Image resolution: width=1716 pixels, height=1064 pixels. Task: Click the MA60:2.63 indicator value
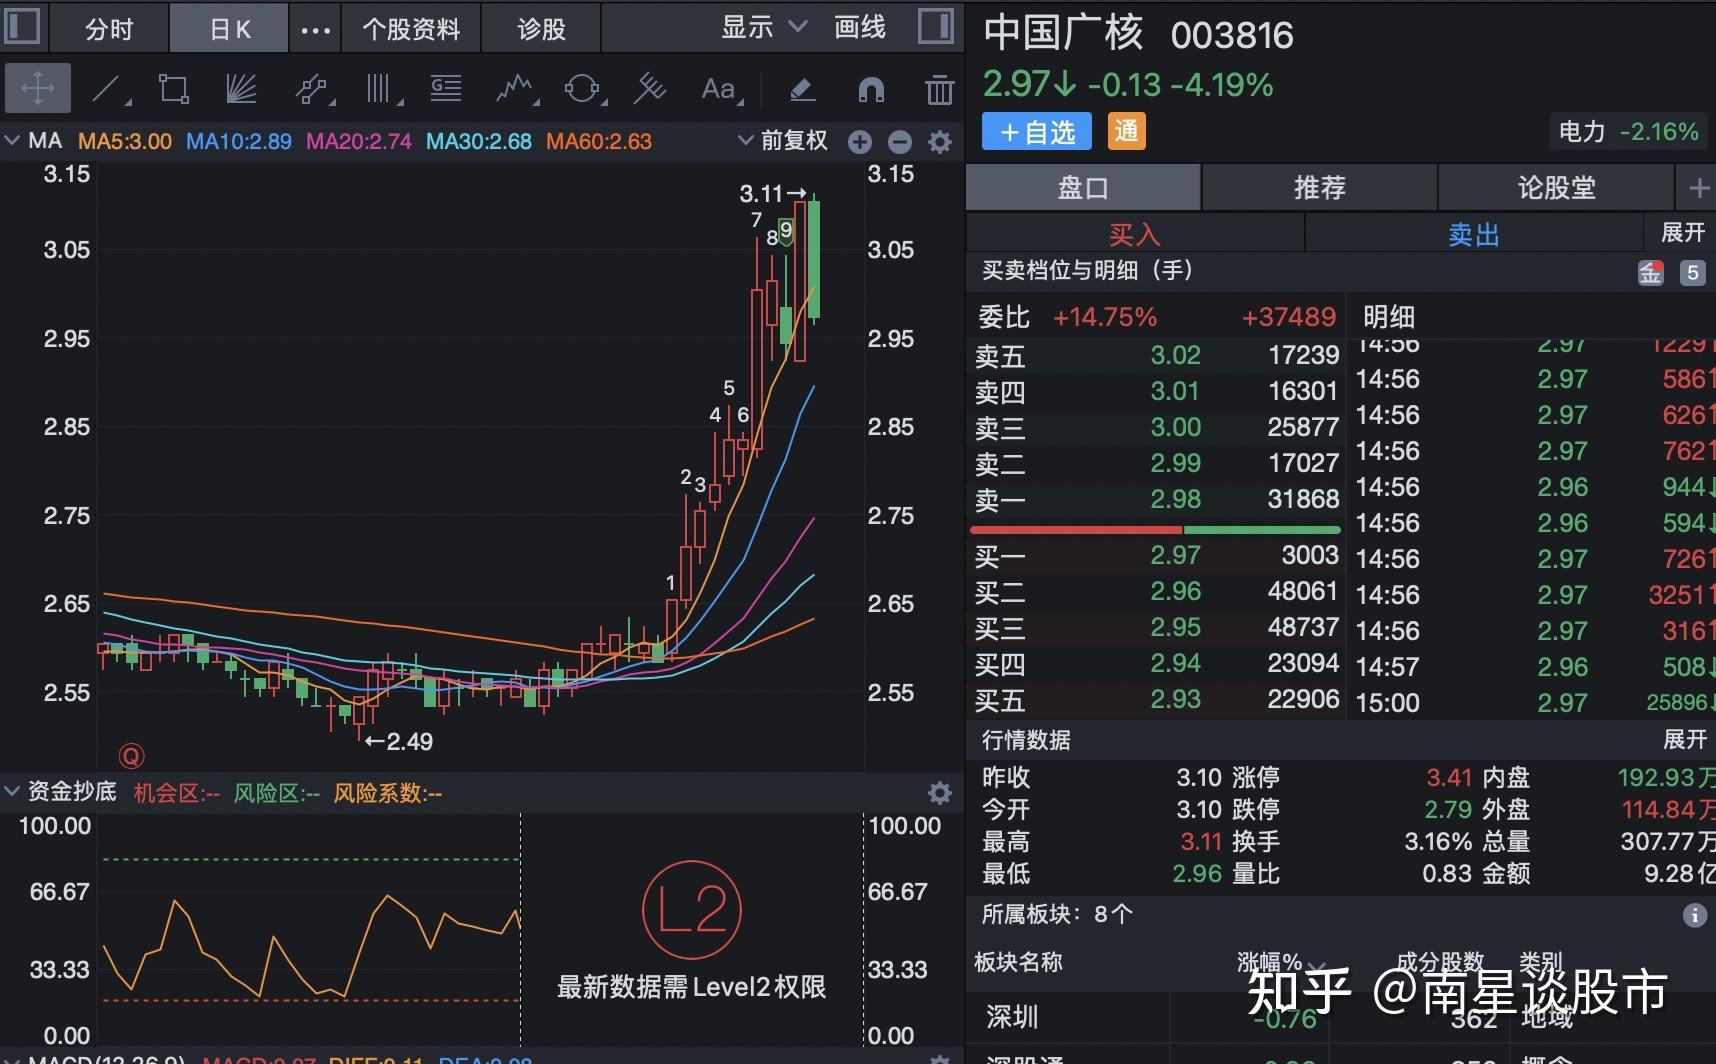599,141
